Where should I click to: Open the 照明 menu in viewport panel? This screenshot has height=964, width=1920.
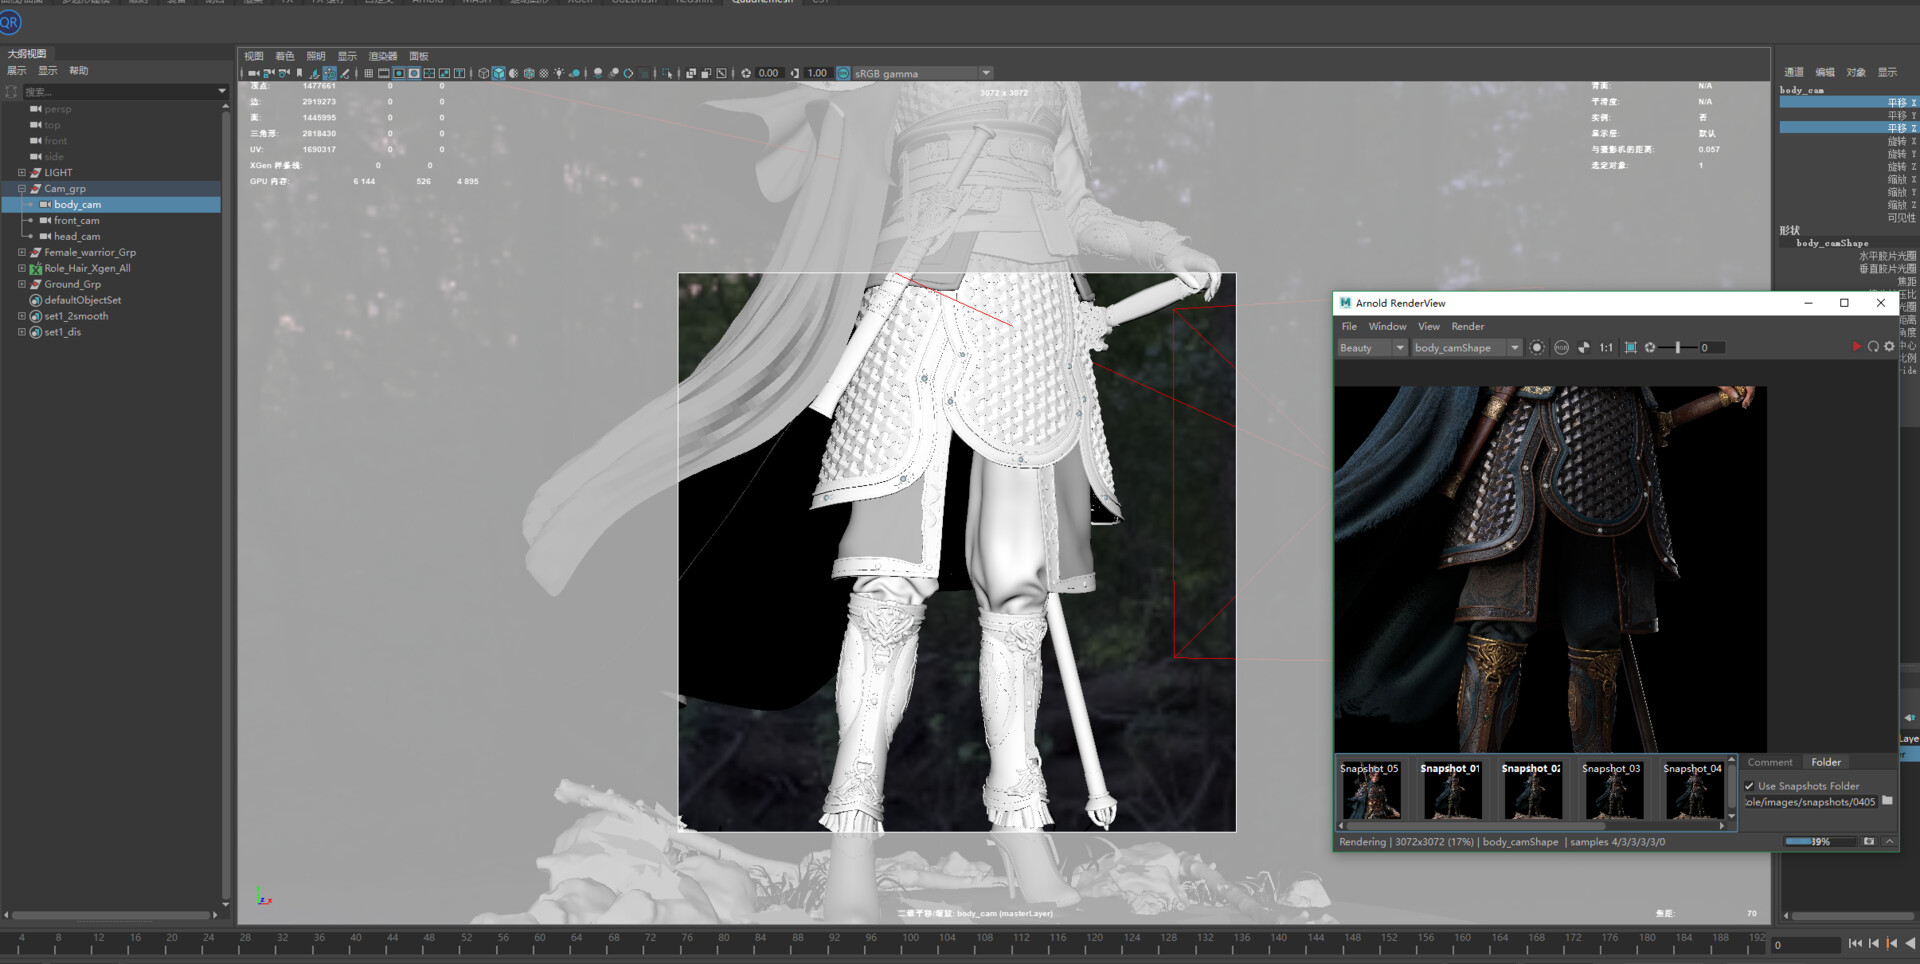point(316,56)
